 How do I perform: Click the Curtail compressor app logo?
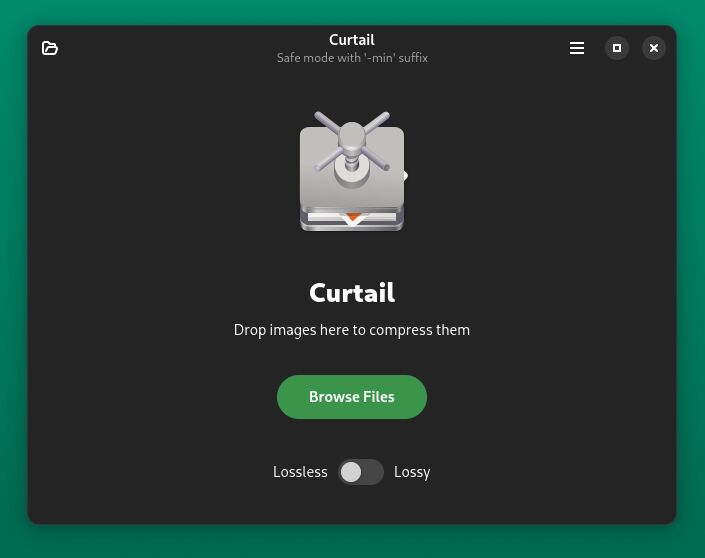click(352, 171)
